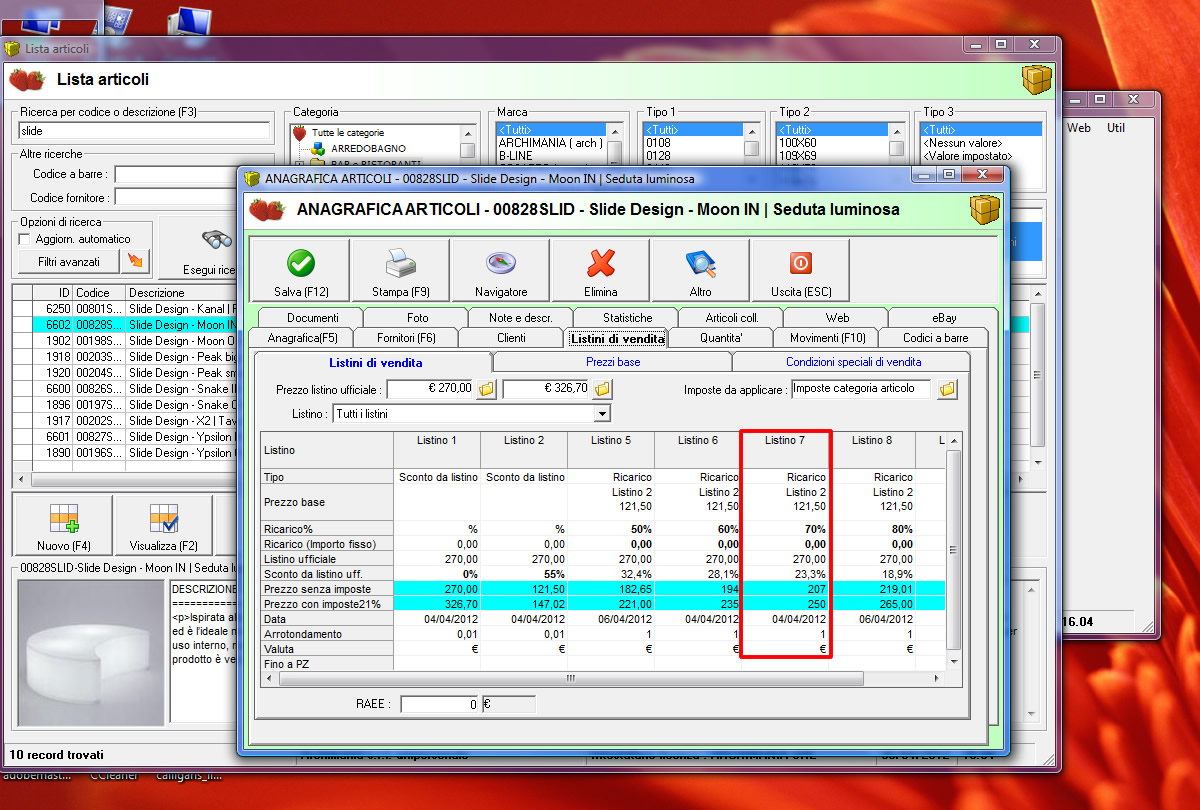Click the green Salva (F12) checkmark icon
The image size is (1200, 810).
300,263
